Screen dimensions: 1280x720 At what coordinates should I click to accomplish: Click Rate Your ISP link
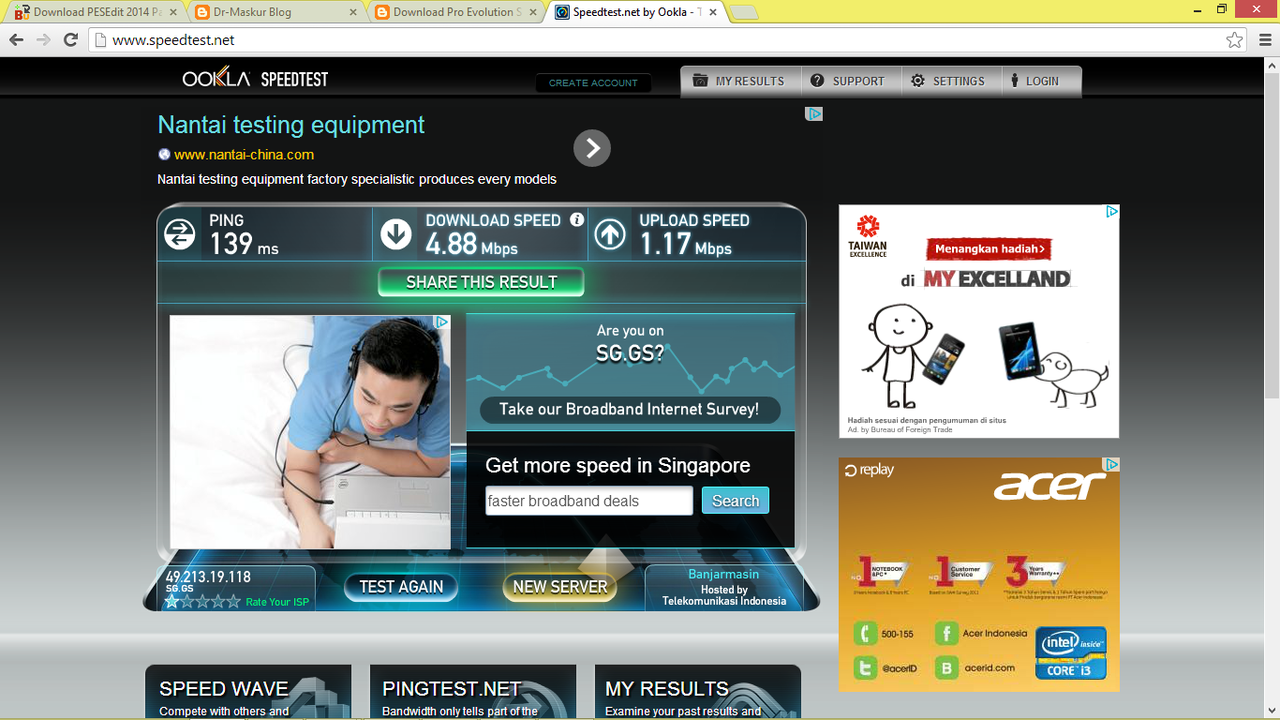coord(277,602)
